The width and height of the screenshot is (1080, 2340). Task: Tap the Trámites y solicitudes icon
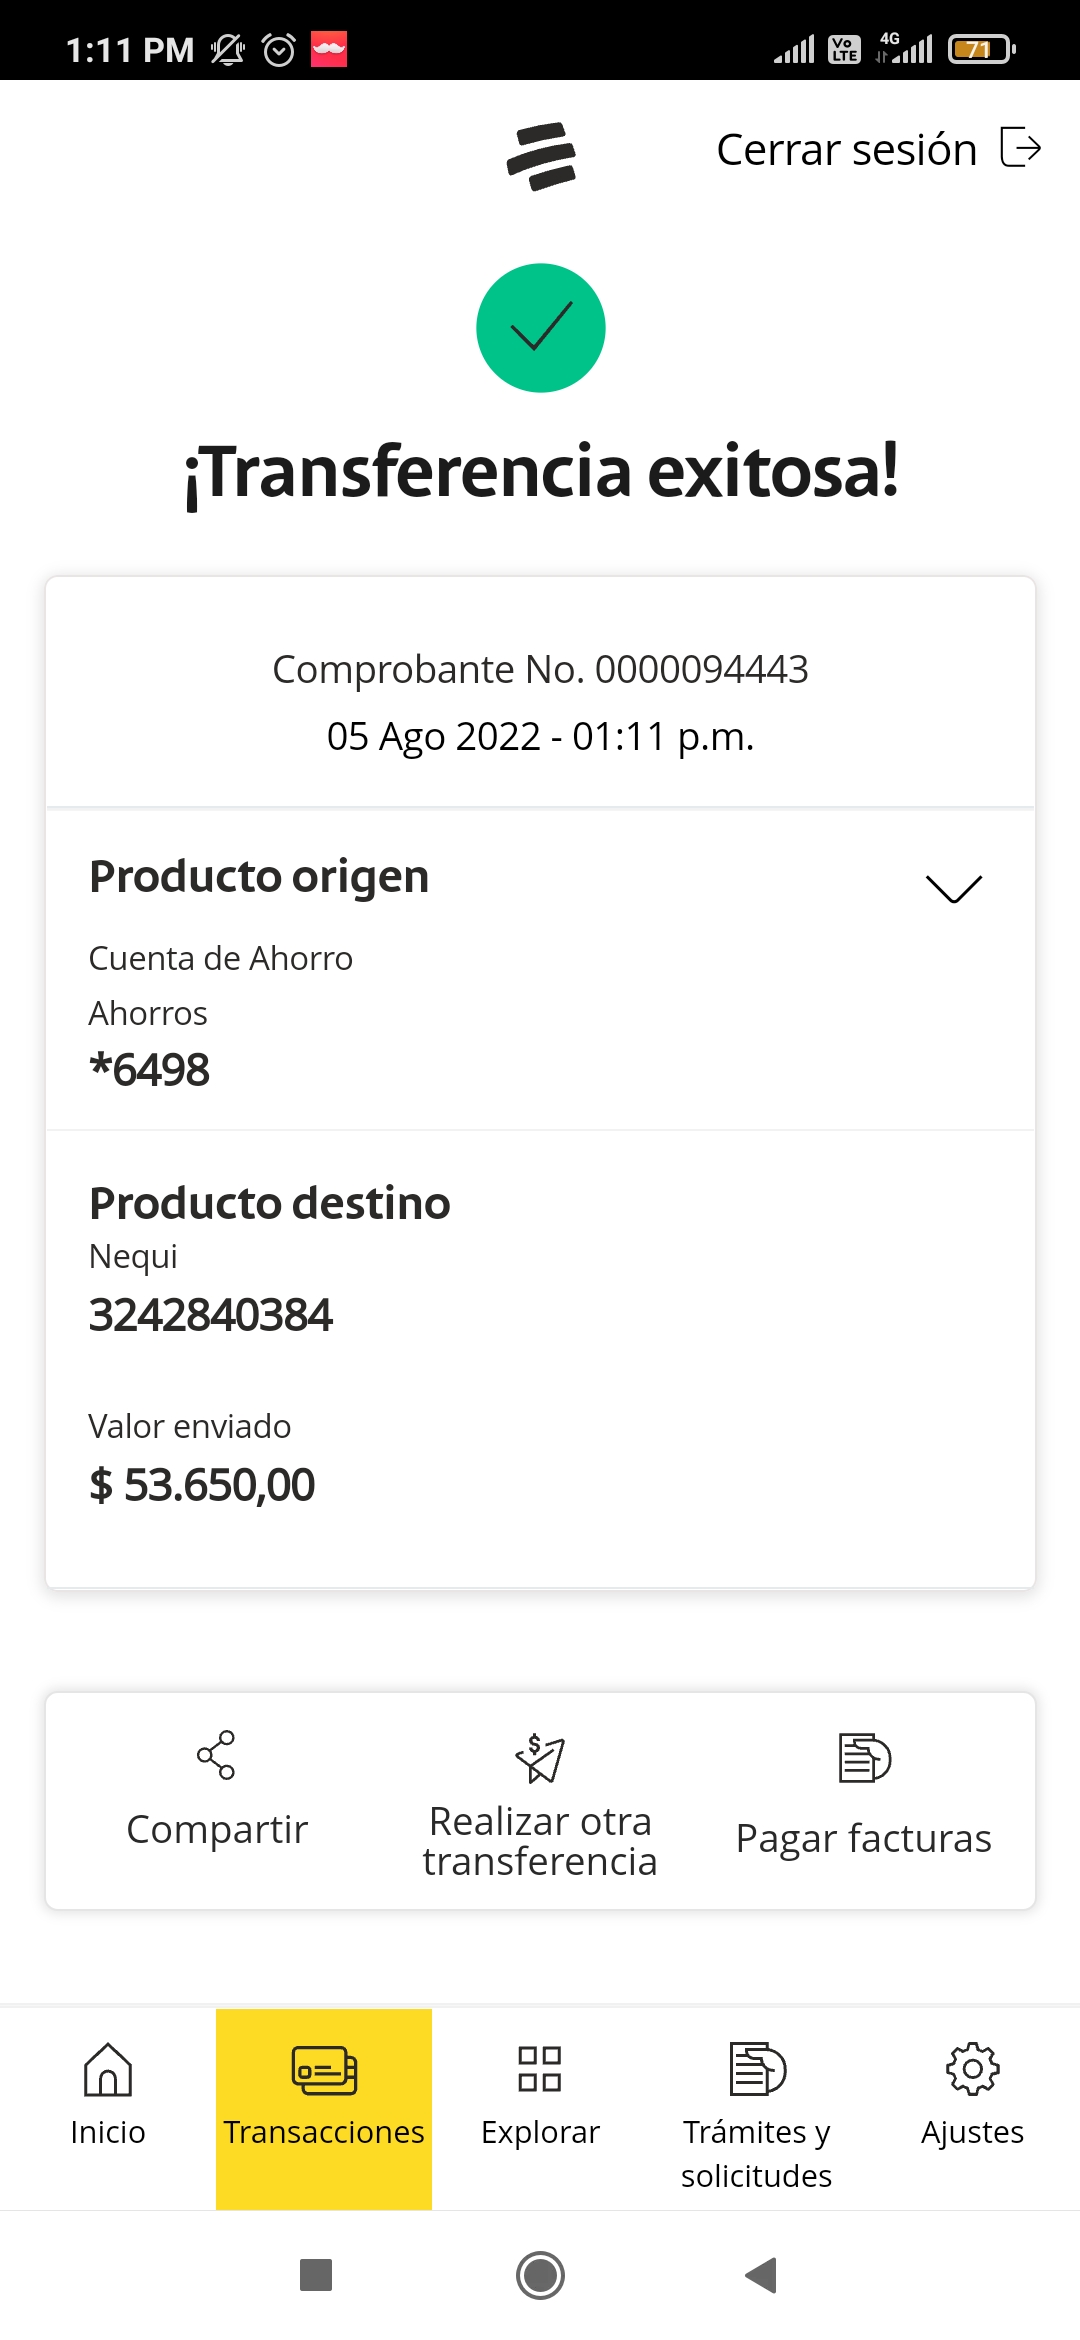[757, 2069]
